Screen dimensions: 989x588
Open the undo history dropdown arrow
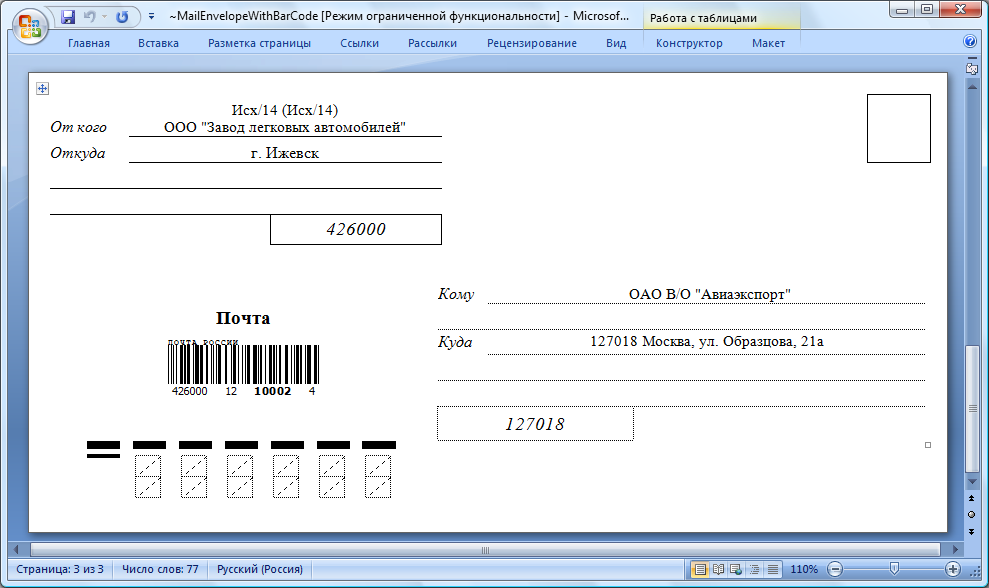[x=104, y=16]
